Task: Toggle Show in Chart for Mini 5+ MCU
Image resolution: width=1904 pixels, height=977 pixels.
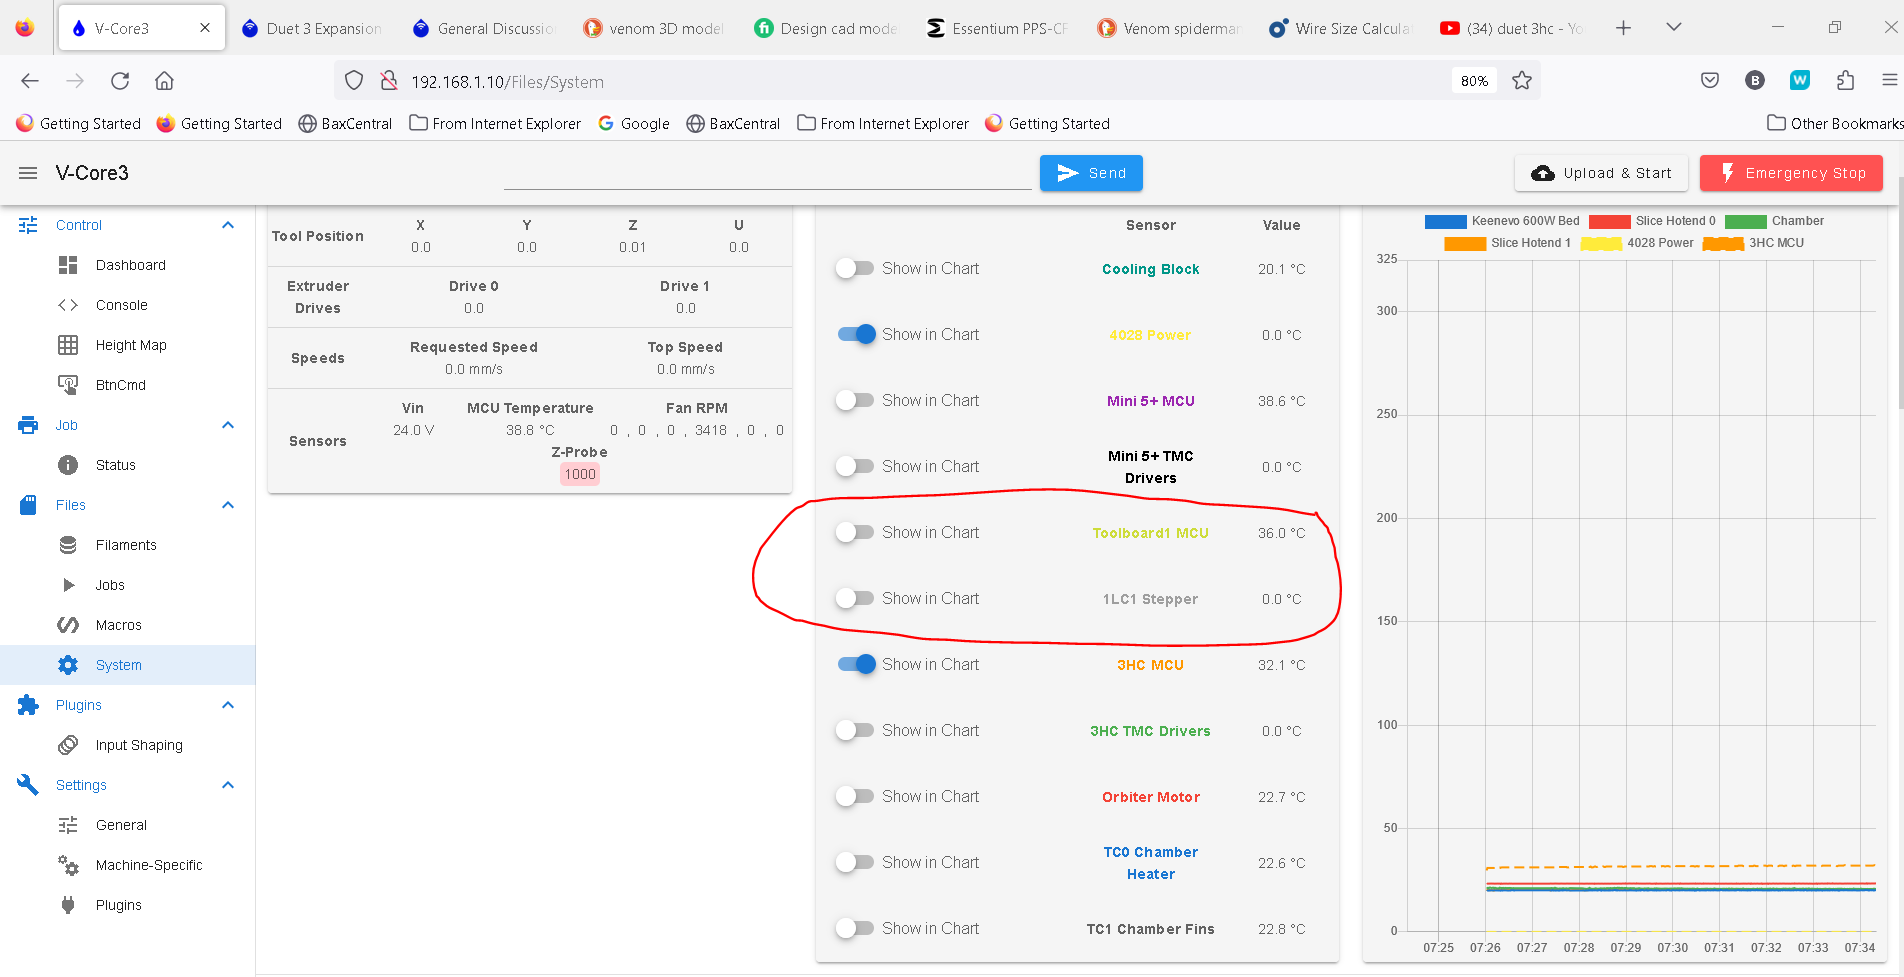Action: 856,400
